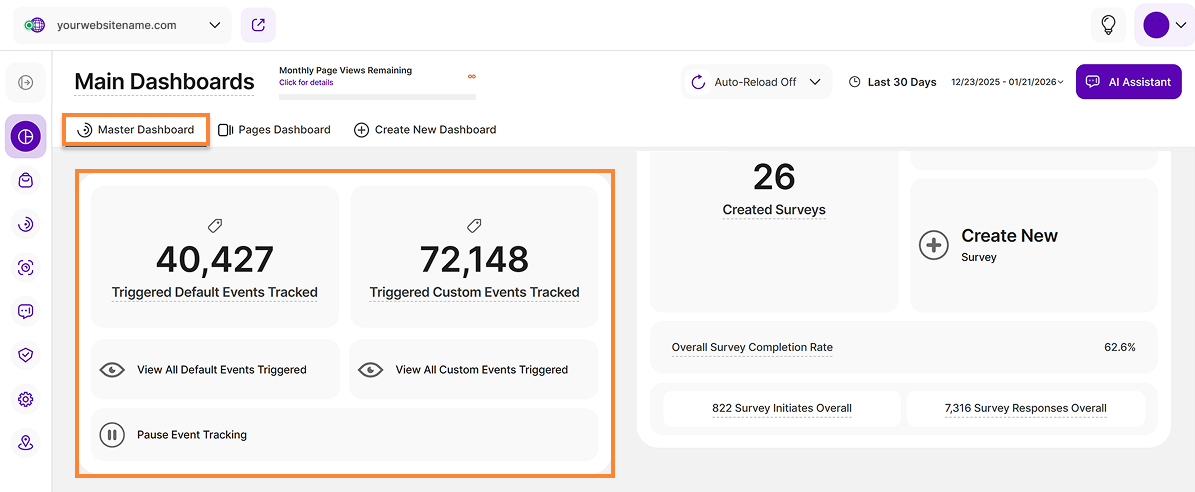Screen dimensions: 1195x492
Task: Open the shield check sidebar icon
Action: point(26,355)
